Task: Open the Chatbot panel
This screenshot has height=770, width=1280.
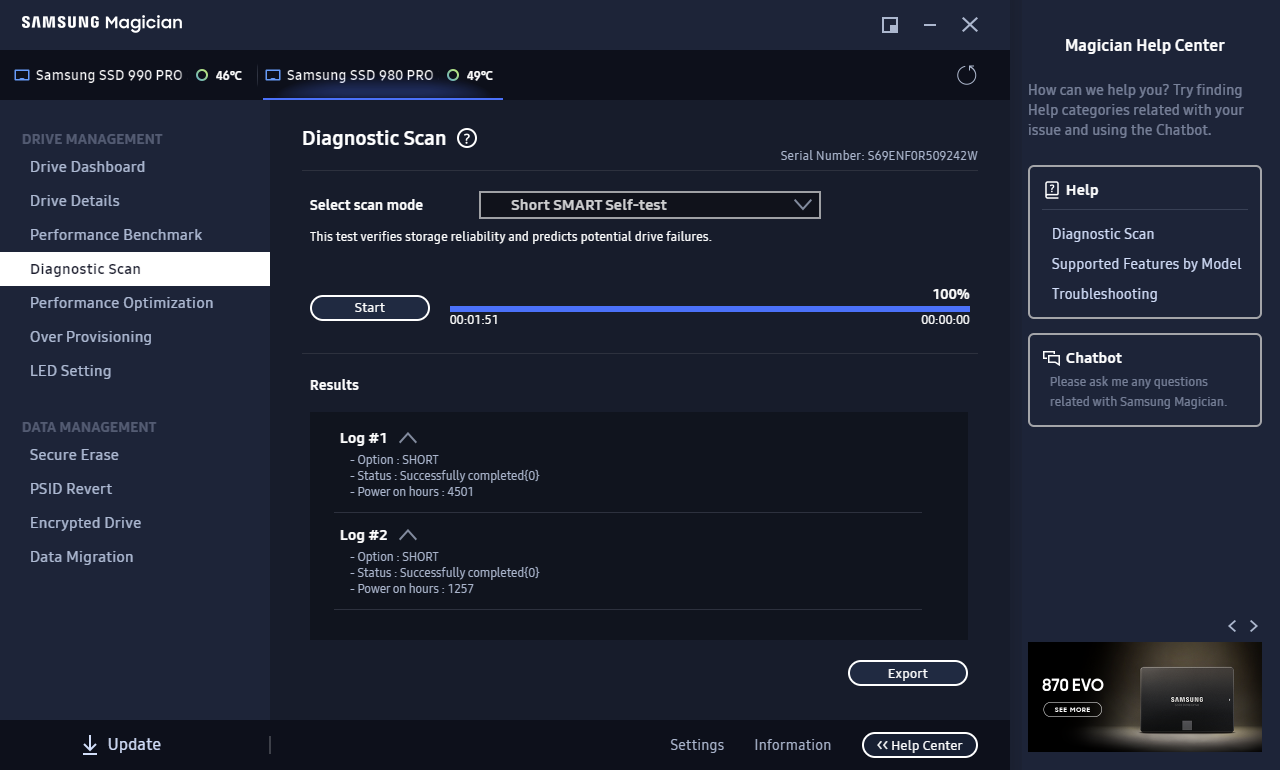Action: click(x=1145, y=380)
